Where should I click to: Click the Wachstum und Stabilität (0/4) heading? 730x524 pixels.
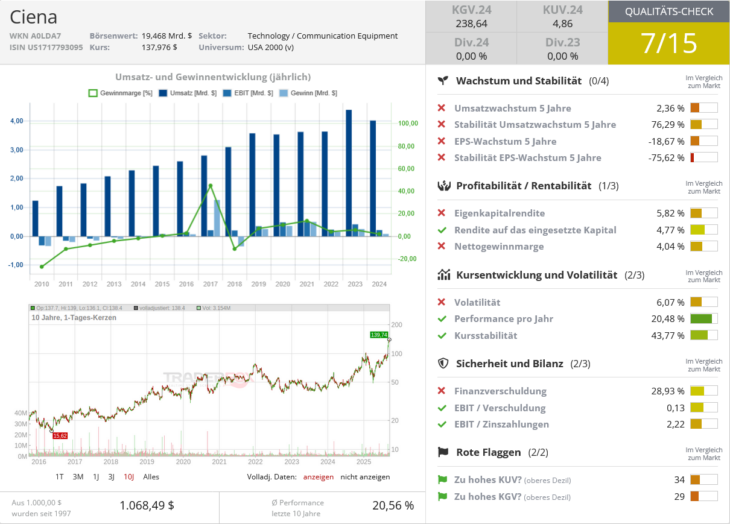pos(532,81)
